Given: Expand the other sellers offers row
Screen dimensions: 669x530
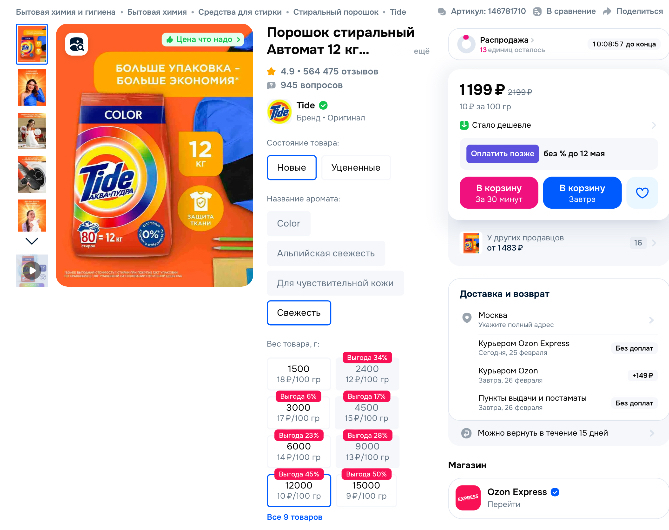Looking at the screenshot, I should pos(653,242).
